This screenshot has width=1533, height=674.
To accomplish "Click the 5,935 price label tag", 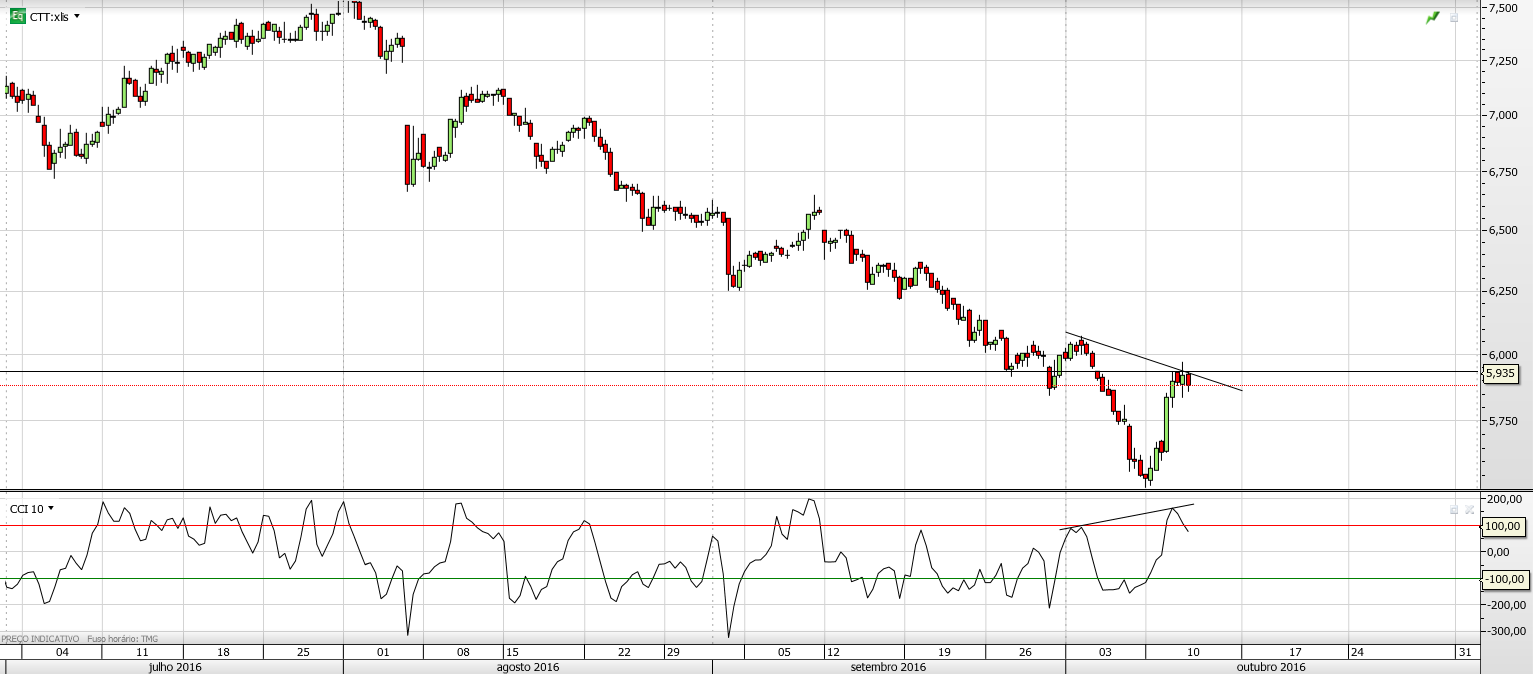I will click(1500, 373).
